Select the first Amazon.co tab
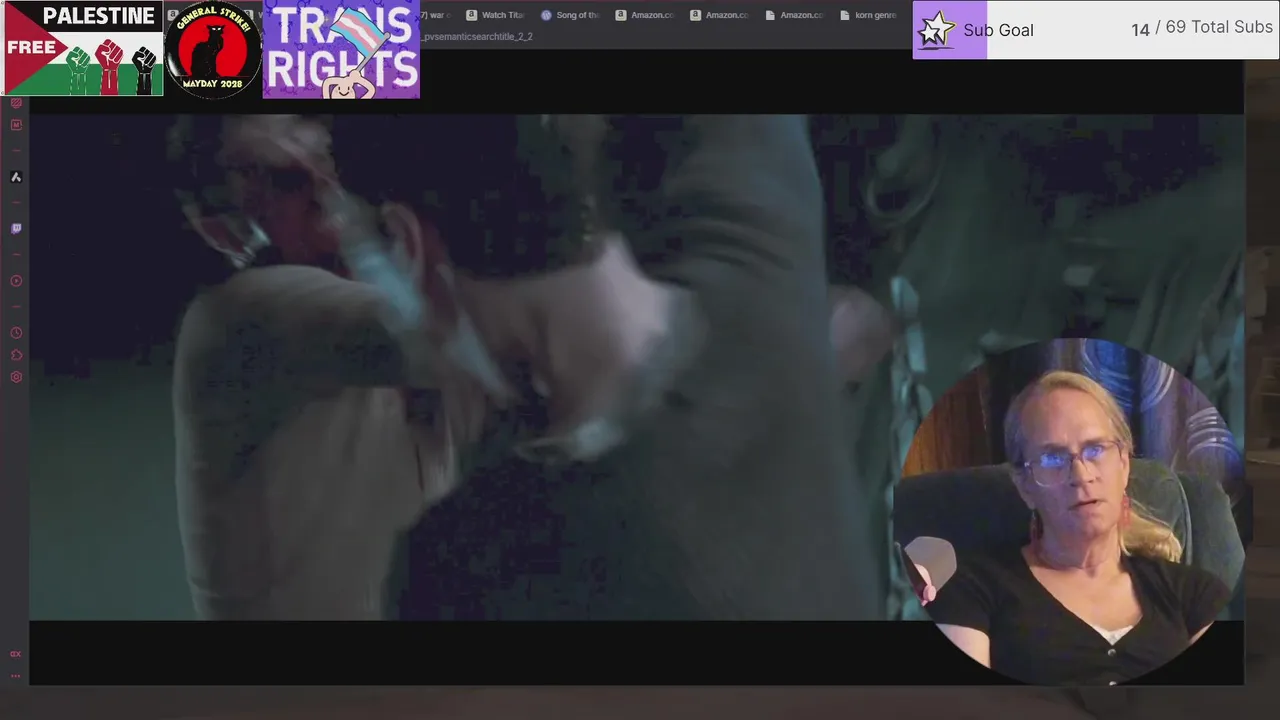Viewport: 1280px width, 720px height. 645,15
